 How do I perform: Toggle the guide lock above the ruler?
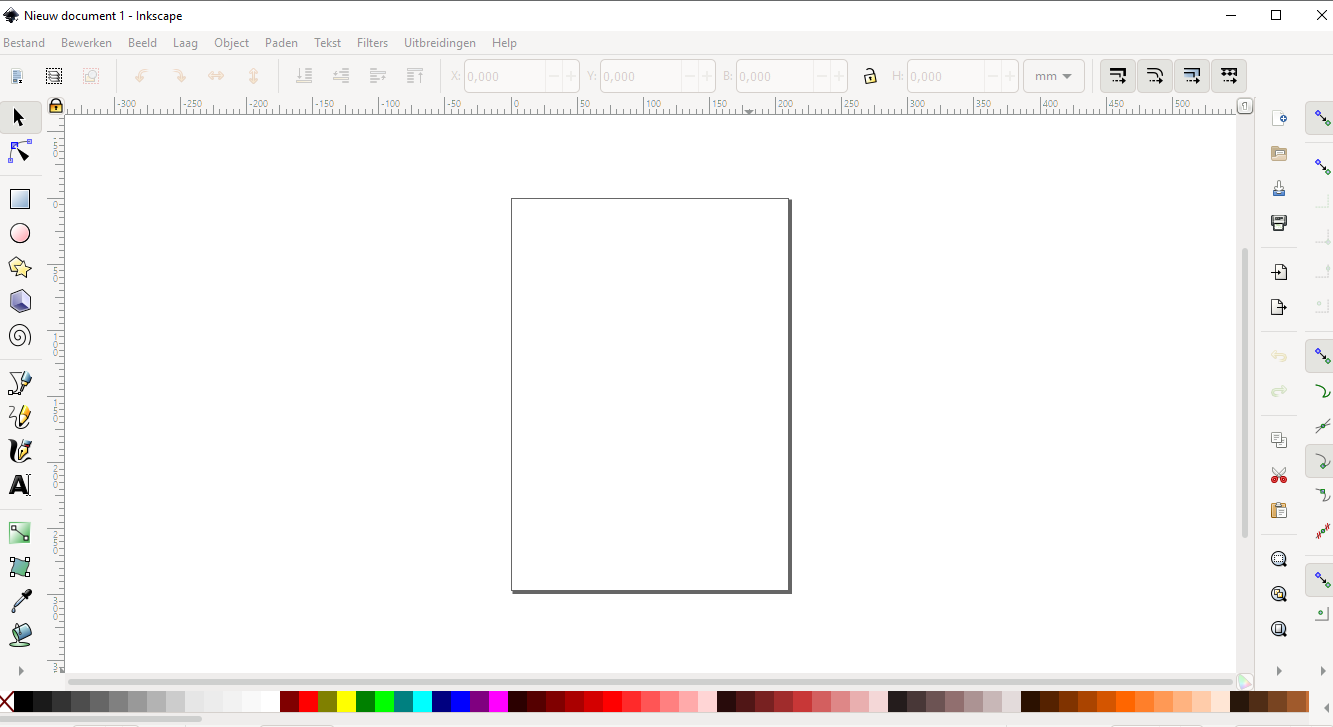(56, 105)
